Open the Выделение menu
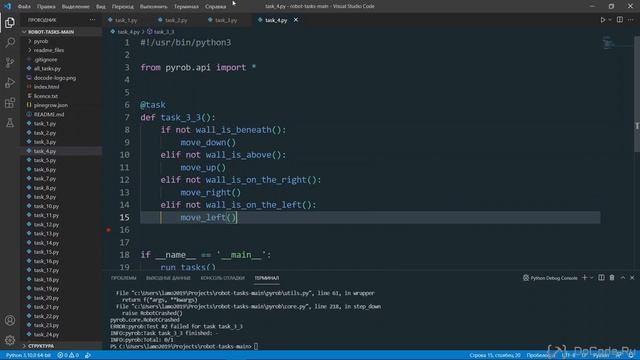The image size is (640, 360). click(x=76, y=7)
